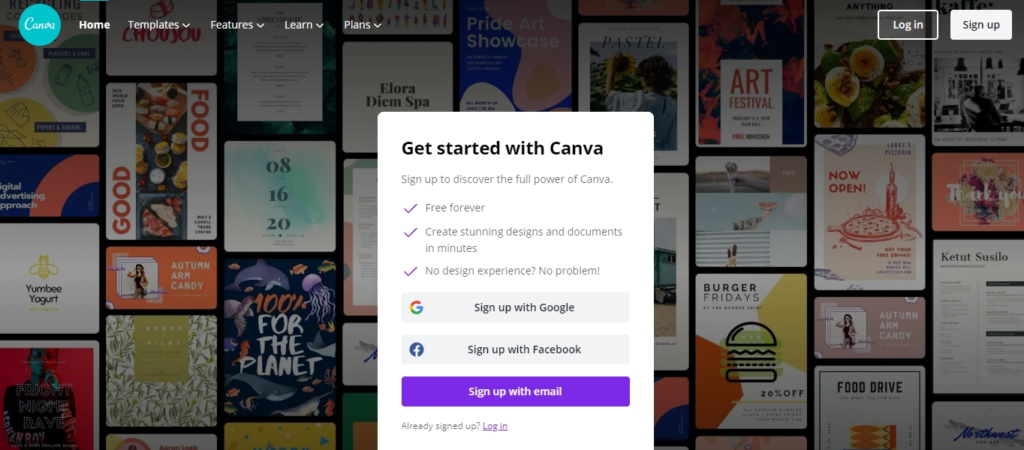The image size is (1024, 450).
Task: Click the Log in button in header
Action: pyautogui.click(x=908, y=25)
